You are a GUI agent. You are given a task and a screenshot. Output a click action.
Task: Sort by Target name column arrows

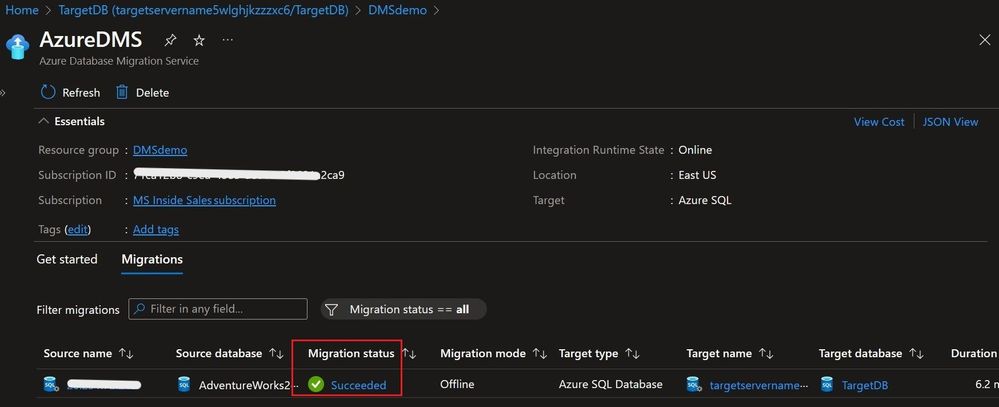(x=766, y=353)
